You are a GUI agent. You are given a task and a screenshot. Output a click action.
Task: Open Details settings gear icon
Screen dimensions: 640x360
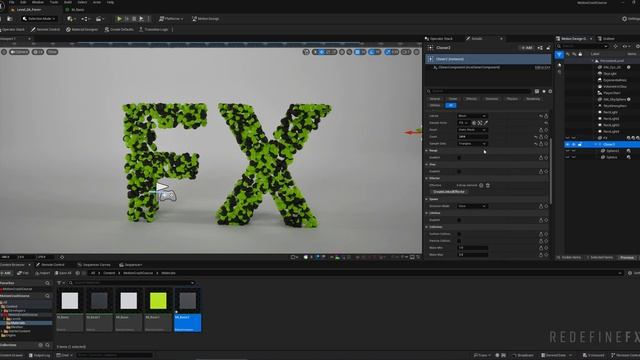tap(550, 91)
